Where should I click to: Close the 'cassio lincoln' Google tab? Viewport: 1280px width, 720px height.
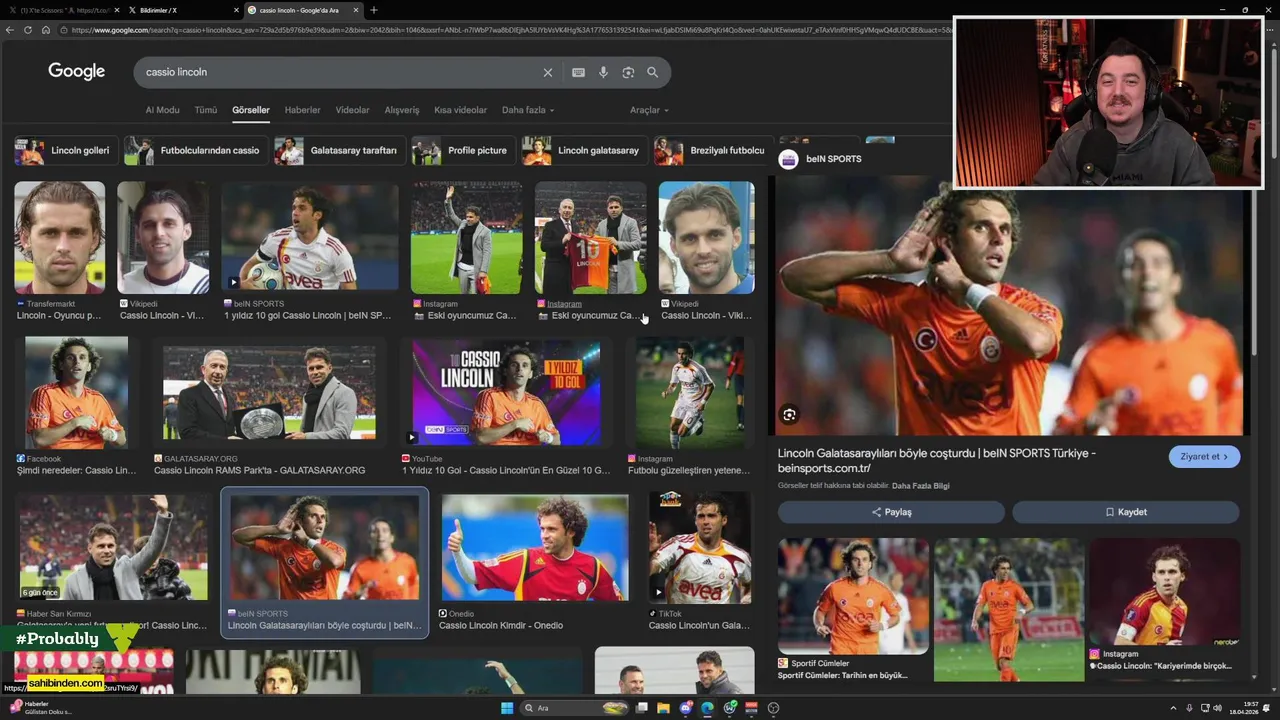(355, 10)
